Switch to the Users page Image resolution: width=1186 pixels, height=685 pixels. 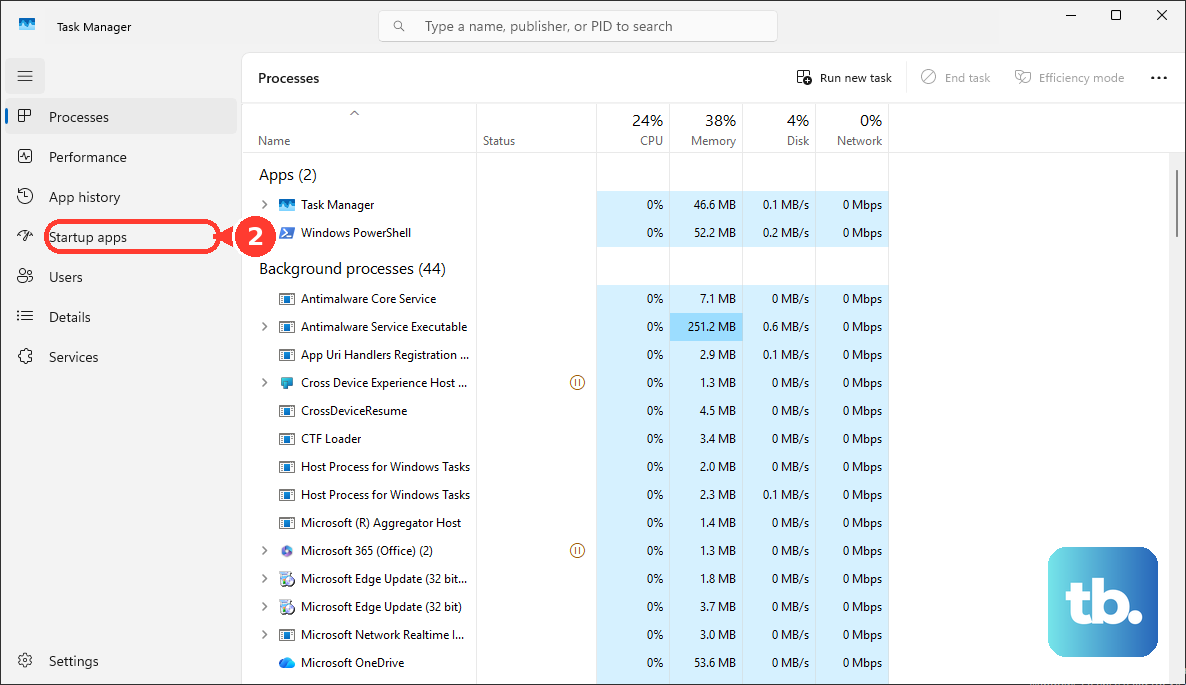121,277
